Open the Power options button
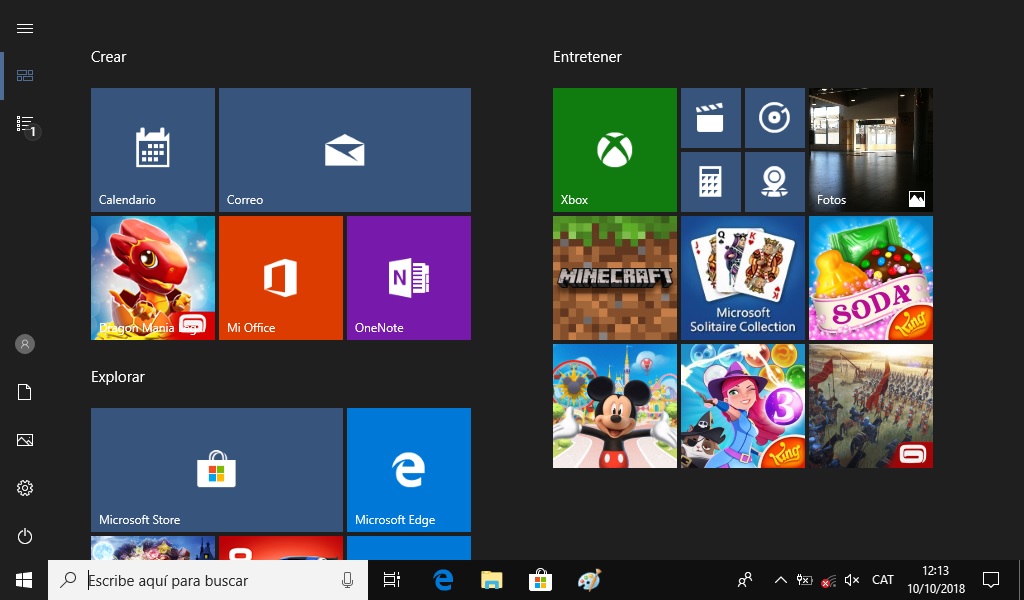The height and width of the screenshot is (600, 1024). click(25, 536)
